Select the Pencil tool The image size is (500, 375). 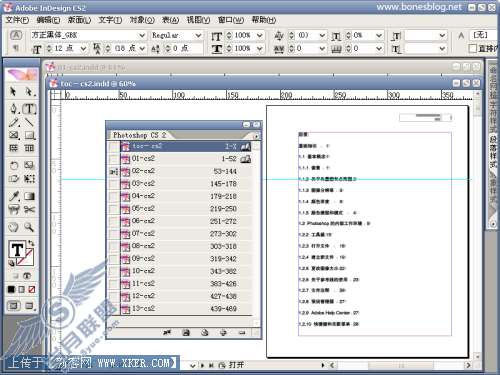[13, 122]
